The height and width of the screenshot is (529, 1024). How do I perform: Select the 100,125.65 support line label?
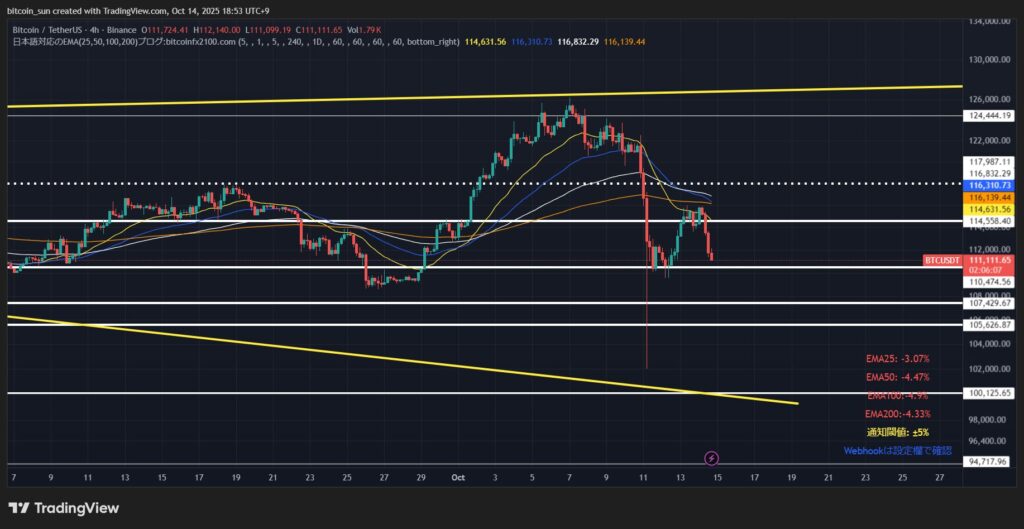coord(991,393)
